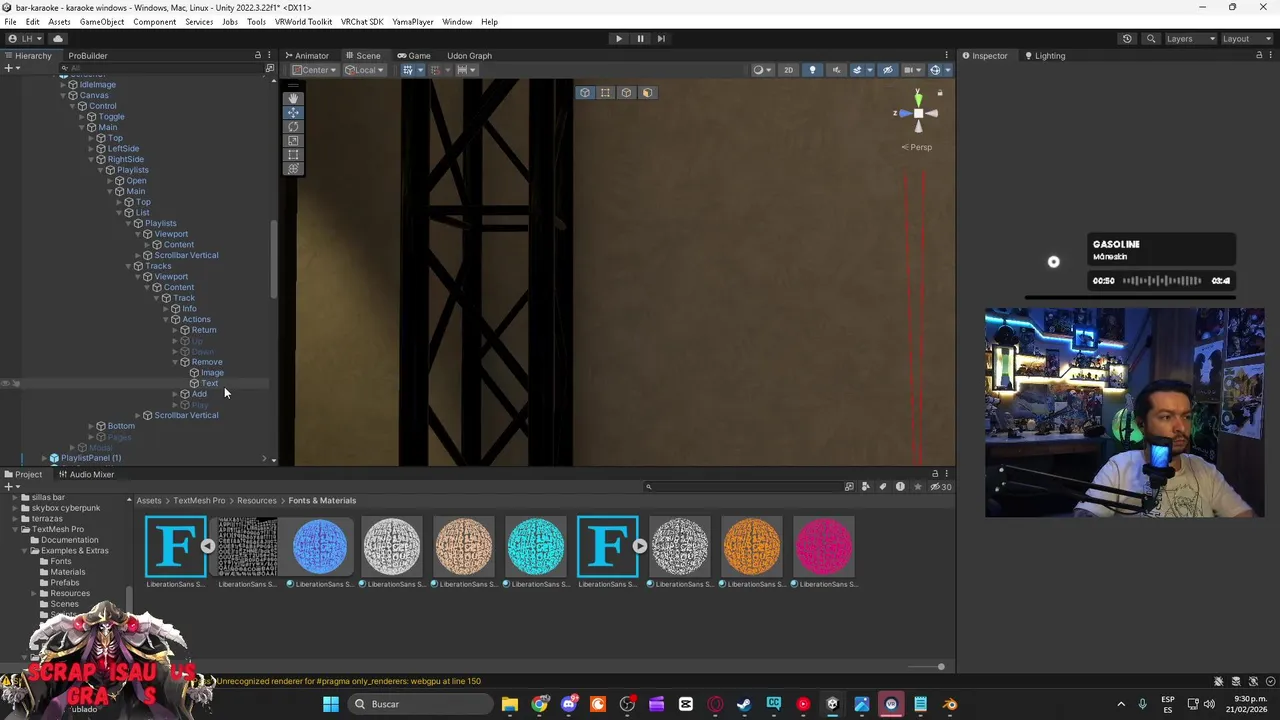The image size is (1280, 720).
Task: Open the Lighting tab
Action: pyautogui.click(x=1045, y=56)
